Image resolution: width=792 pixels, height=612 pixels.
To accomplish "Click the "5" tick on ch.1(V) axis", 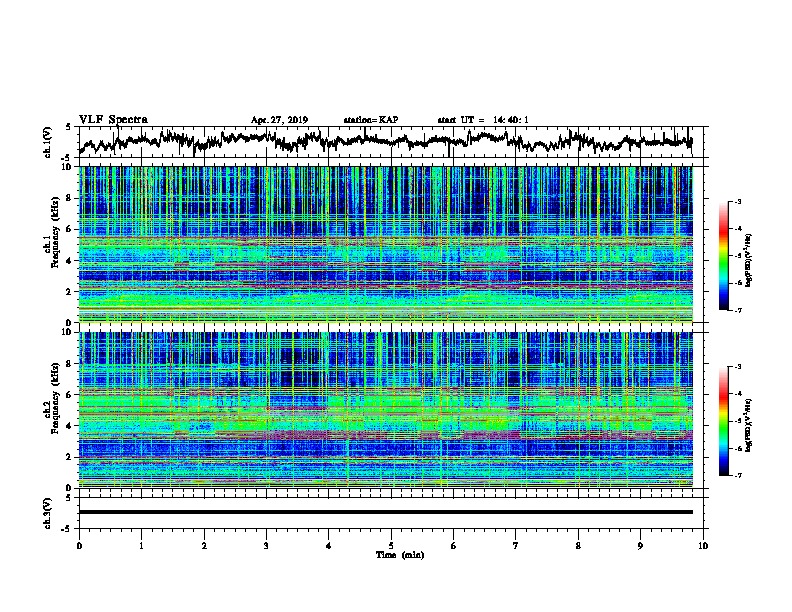I will click(x=68, y=127).
